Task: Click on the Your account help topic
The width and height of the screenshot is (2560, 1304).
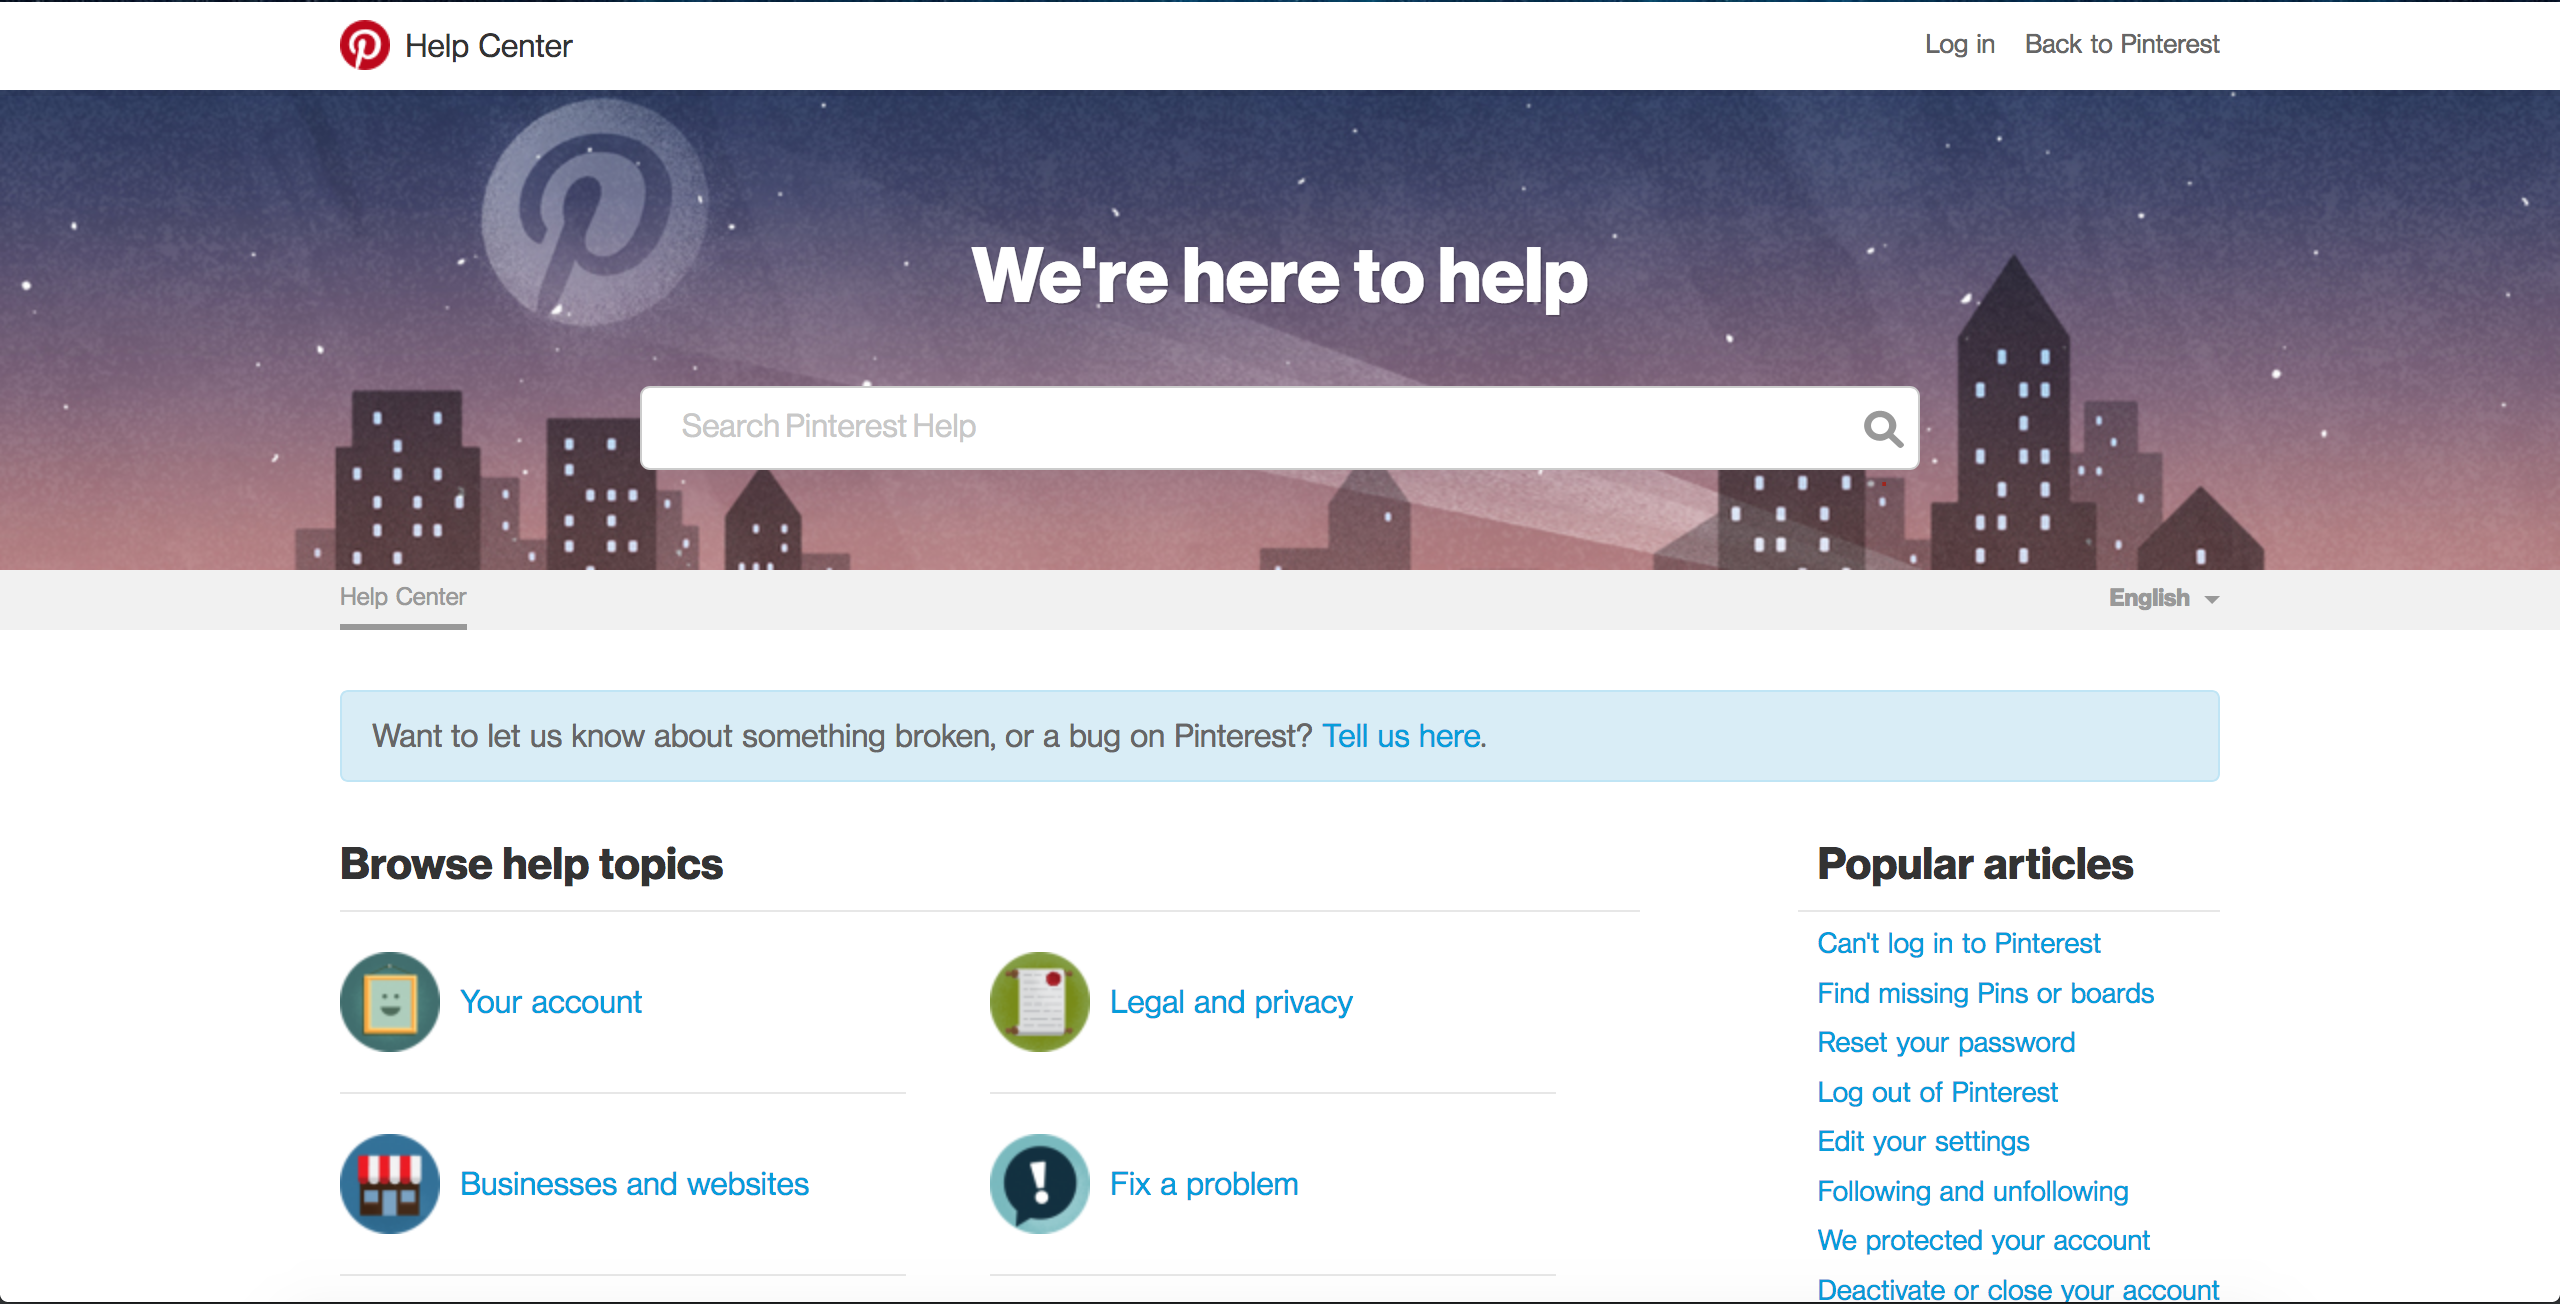Action: pos(552,1000)
